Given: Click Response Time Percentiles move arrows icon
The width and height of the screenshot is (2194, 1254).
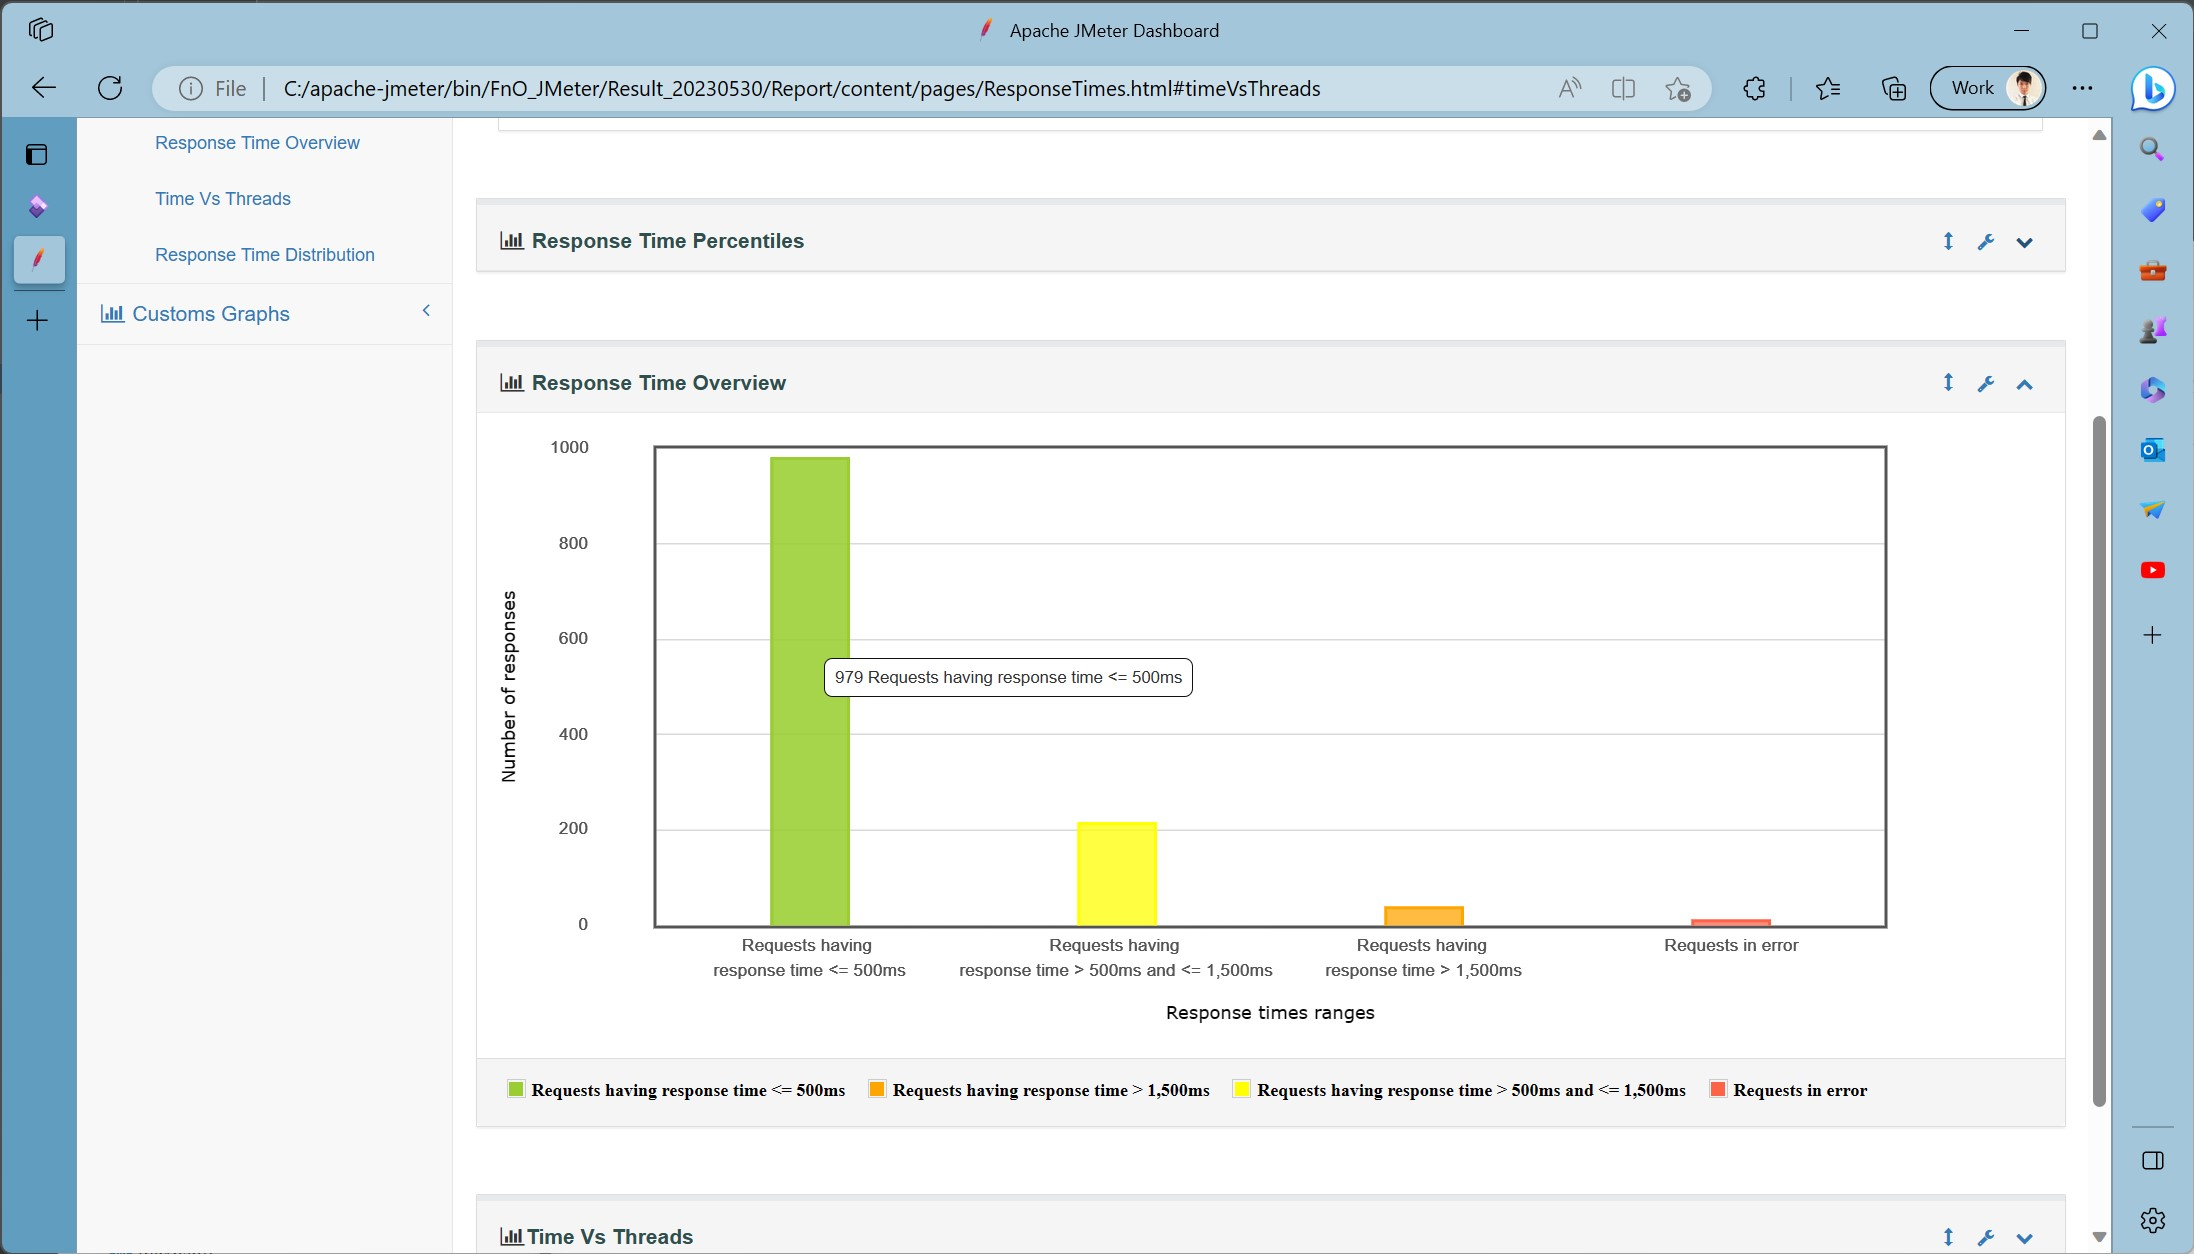Looking at the screenshot, I should 1948,241.
